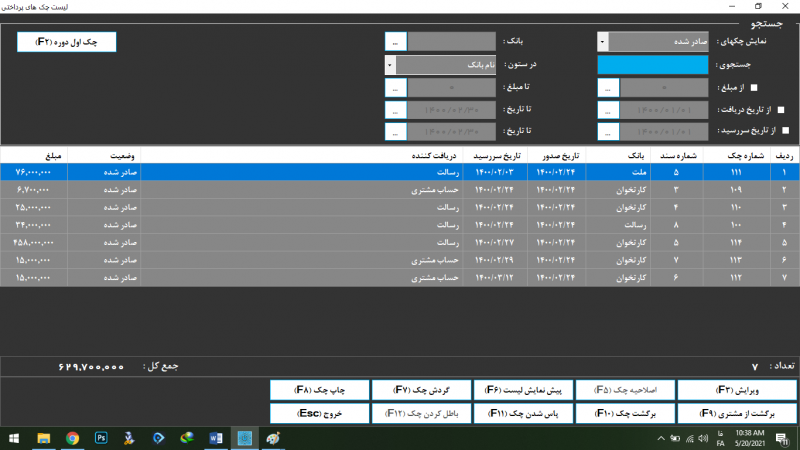Open network settings from system tray

coord(690,438)
